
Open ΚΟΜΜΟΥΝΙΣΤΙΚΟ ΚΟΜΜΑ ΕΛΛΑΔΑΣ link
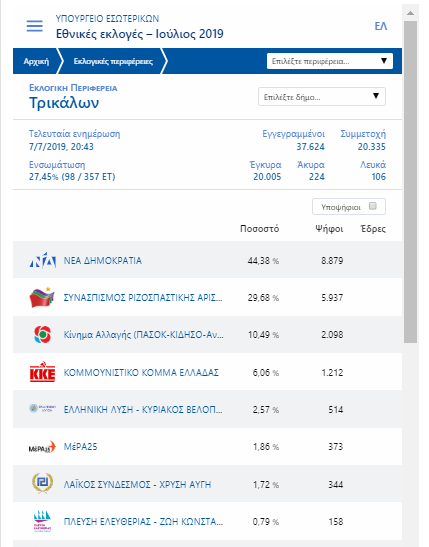coord(141,372)
